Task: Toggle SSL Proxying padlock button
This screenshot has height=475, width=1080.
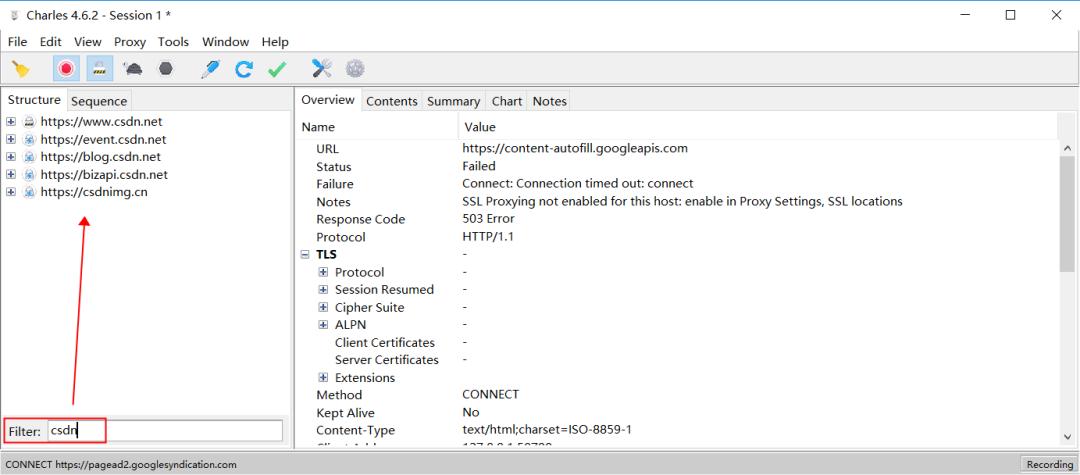Action: point(100,69)
